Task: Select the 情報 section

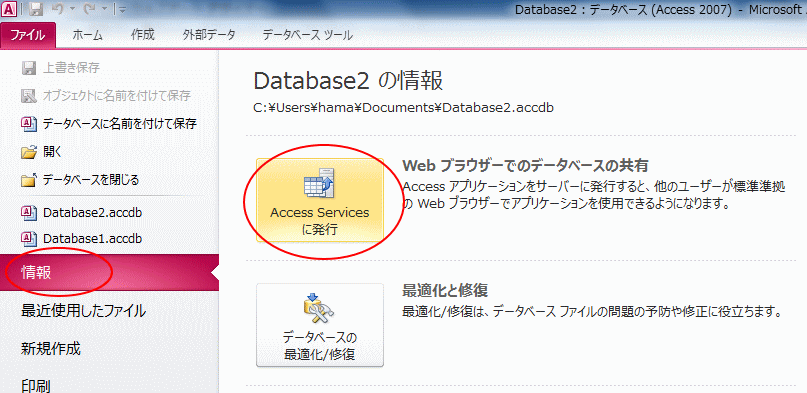Action: point(109,273)
